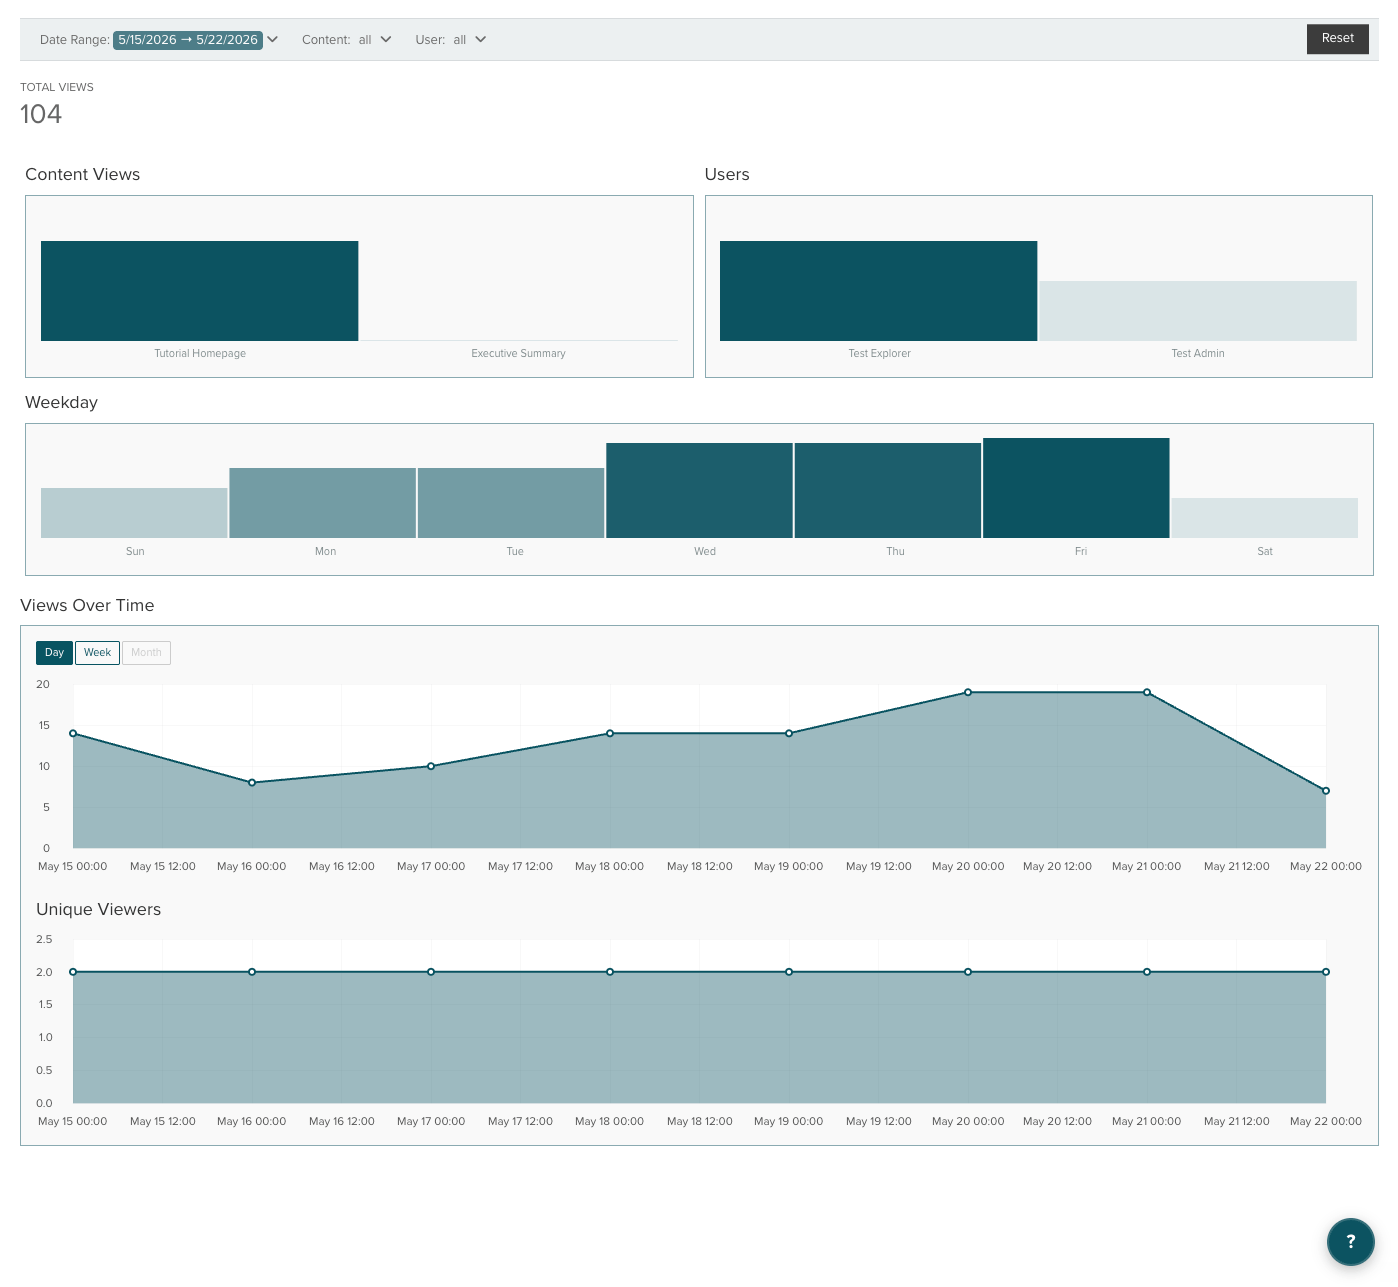Switch views over time to Week
The image size is (1398, 1287).
coord(97,653)
